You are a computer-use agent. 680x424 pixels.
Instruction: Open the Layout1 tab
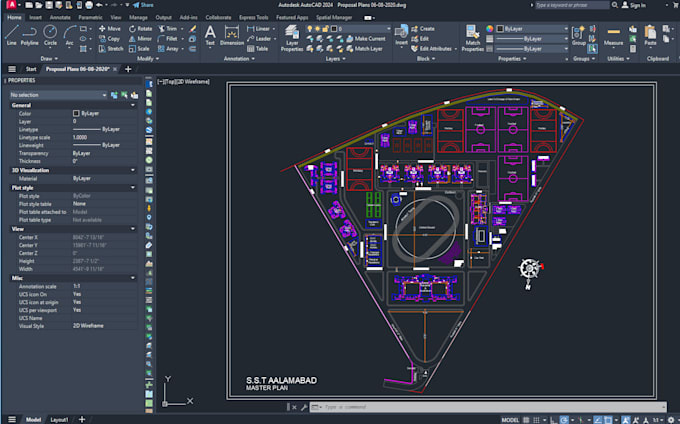click(x=59, y=420)
